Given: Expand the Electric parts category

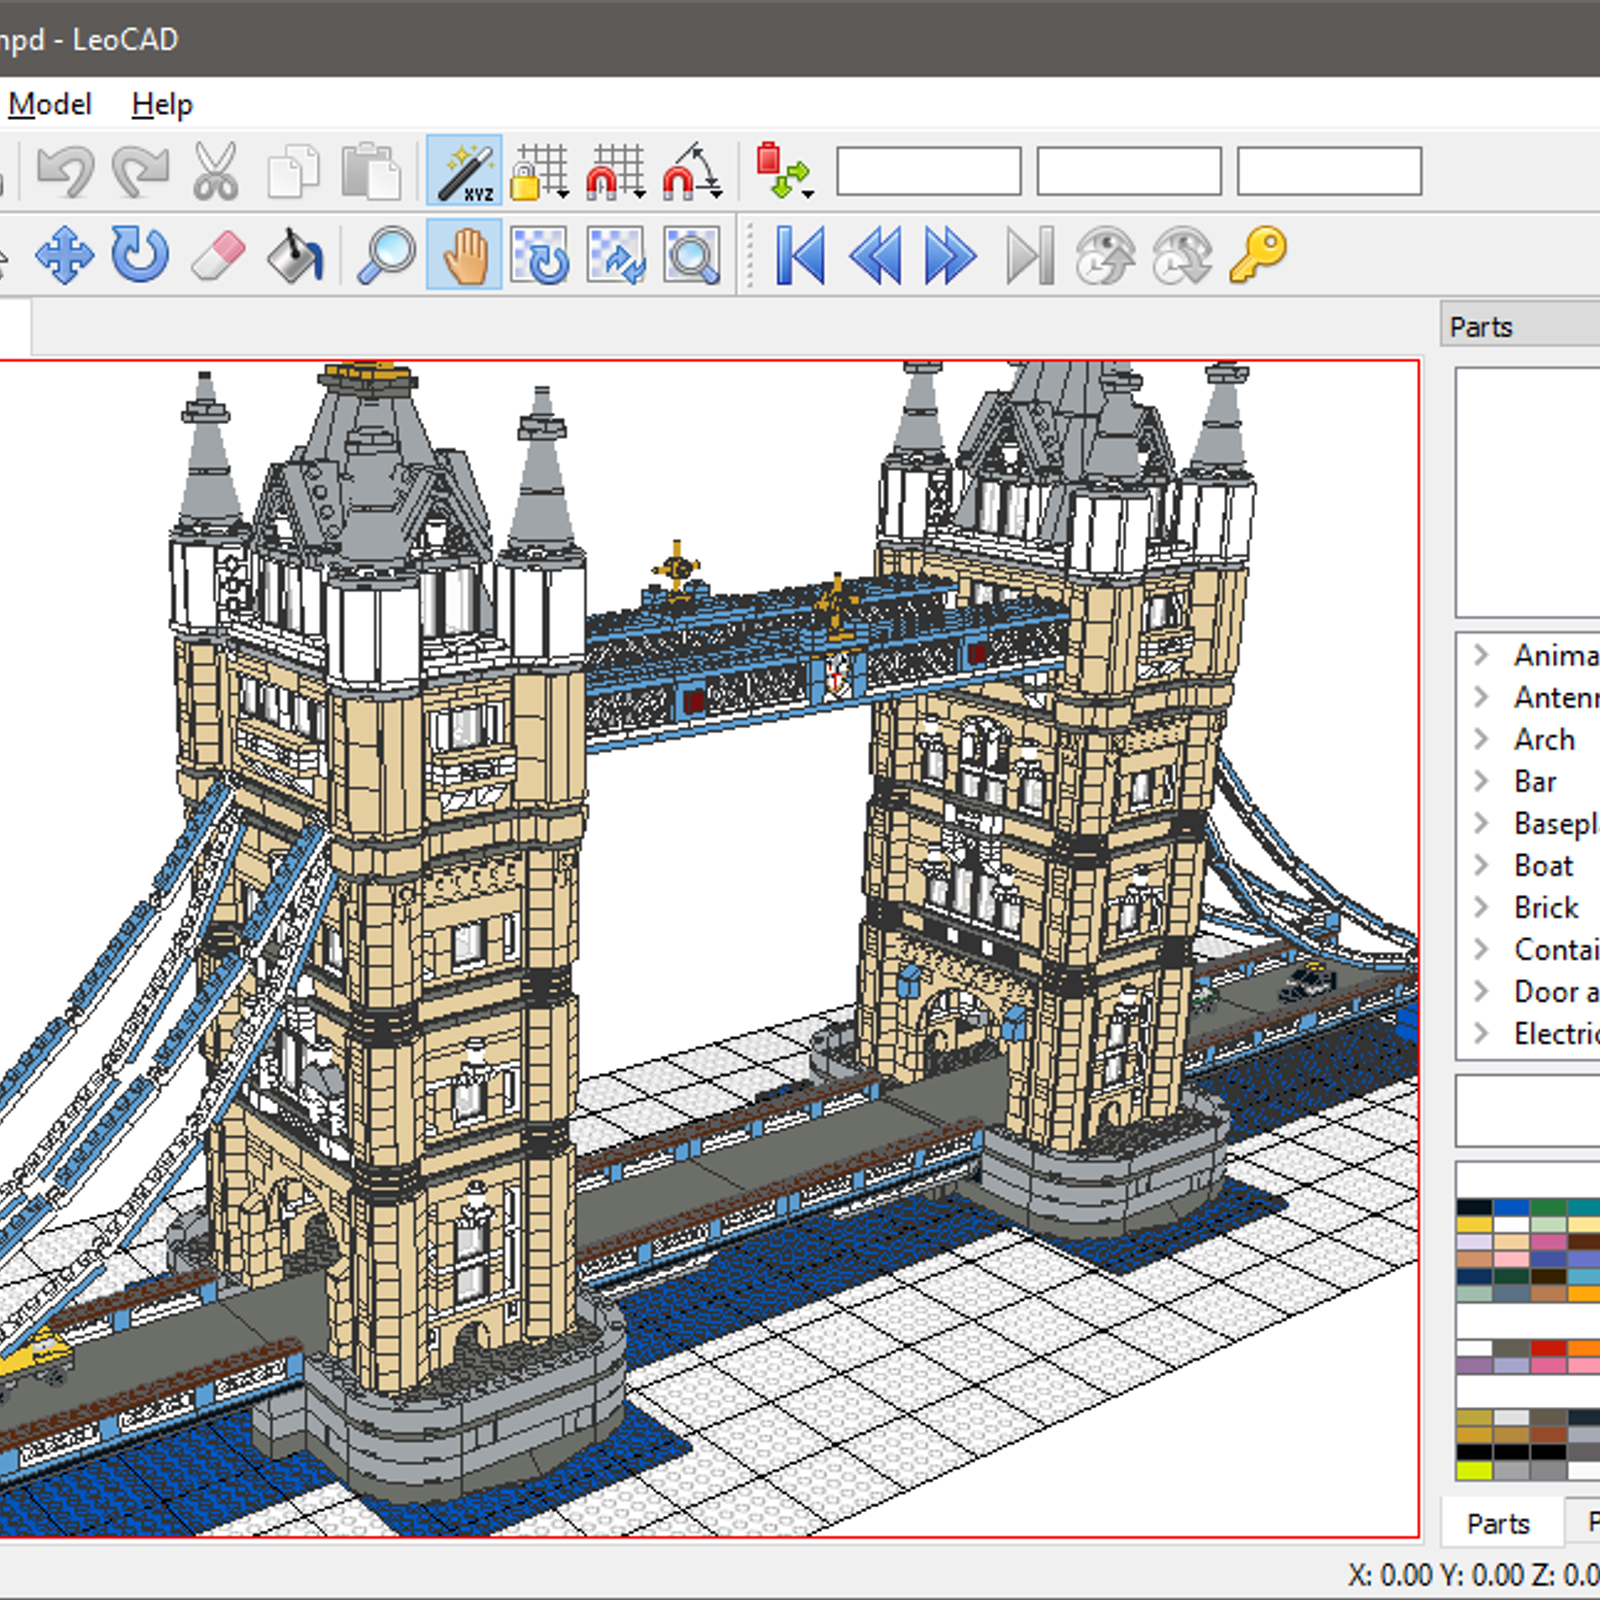Looking at the screenshot, I should pos(1482,1033).
